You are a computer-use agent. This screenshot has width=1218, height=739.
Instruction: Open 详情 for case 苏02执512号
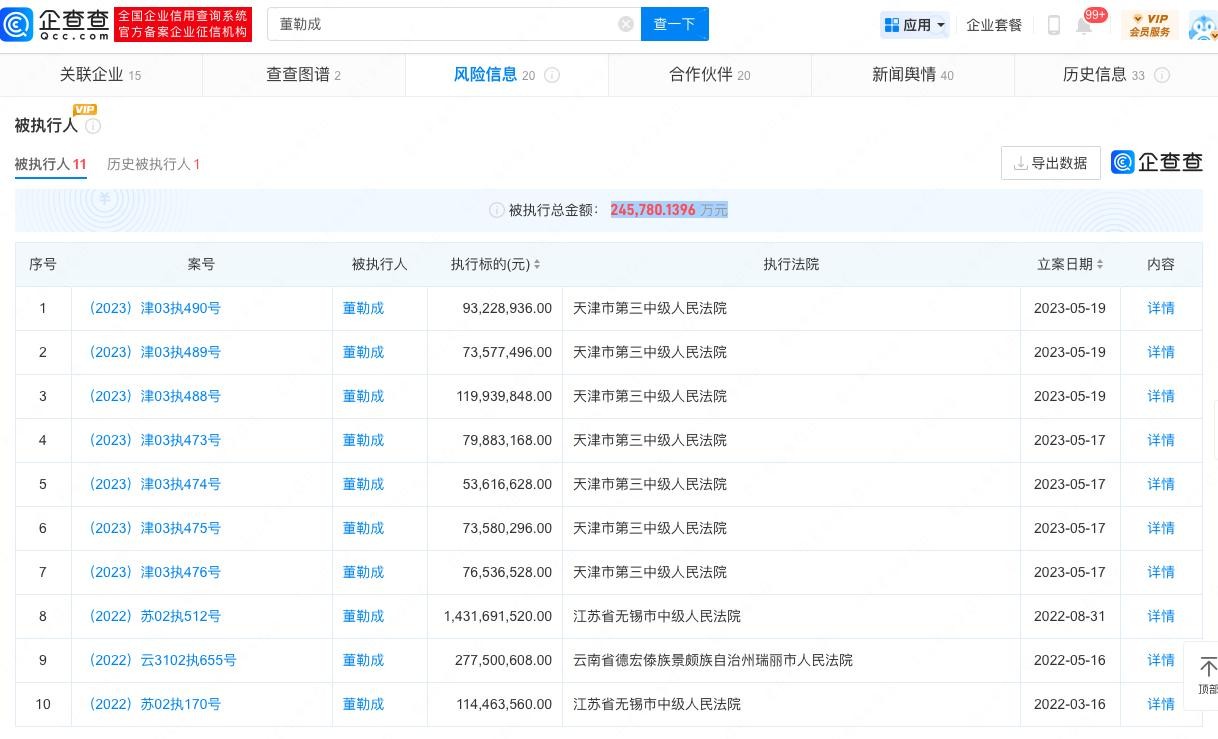click(x=1160, y=616)
